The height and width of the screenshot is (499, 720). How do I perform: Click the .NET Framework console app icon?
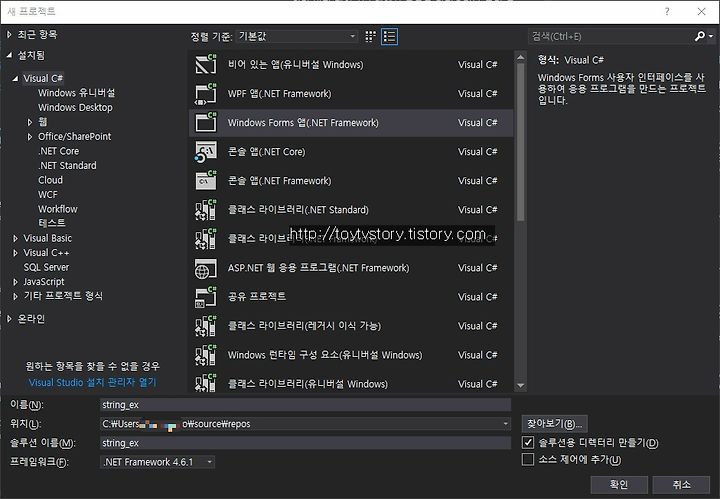click(206, 180)
